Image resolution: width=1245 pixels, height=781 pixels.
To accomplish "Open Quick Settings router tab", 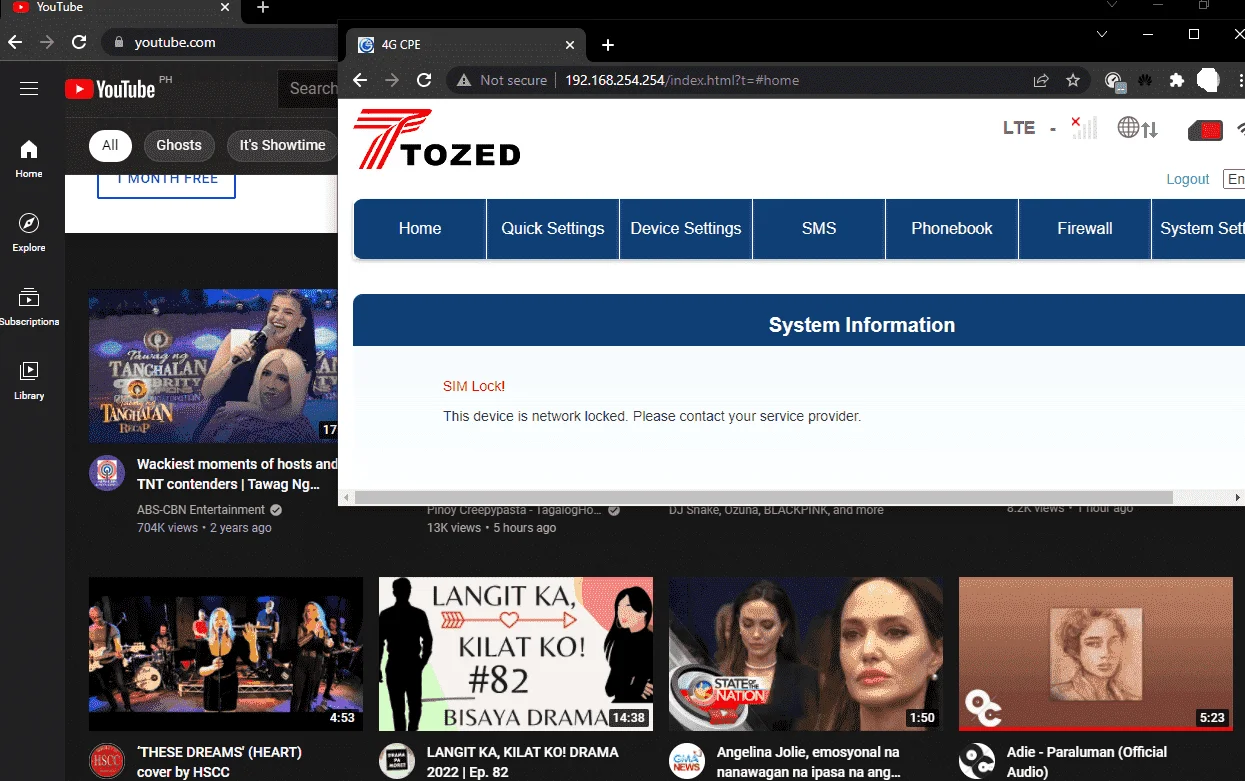I will coord(553,228).
